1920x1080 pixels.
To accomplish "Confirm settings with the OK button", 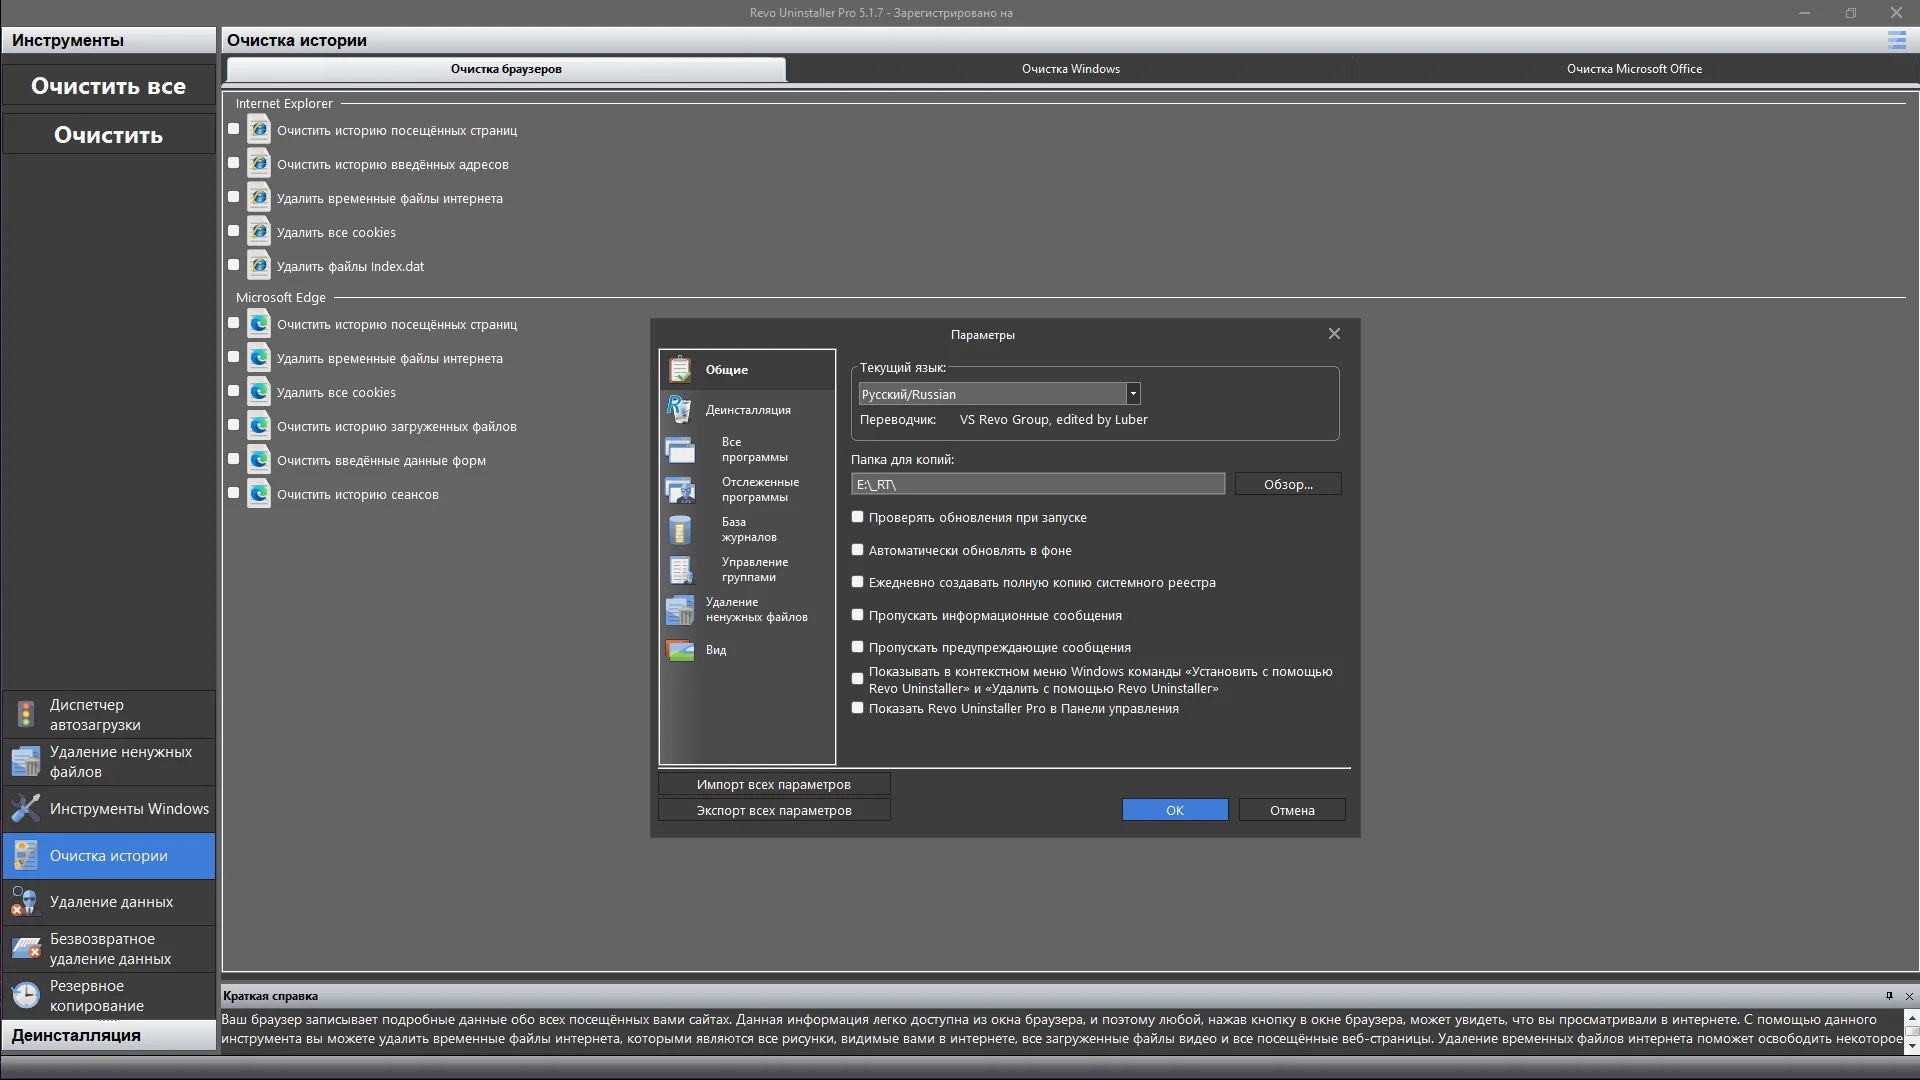I will point(1175,810).
